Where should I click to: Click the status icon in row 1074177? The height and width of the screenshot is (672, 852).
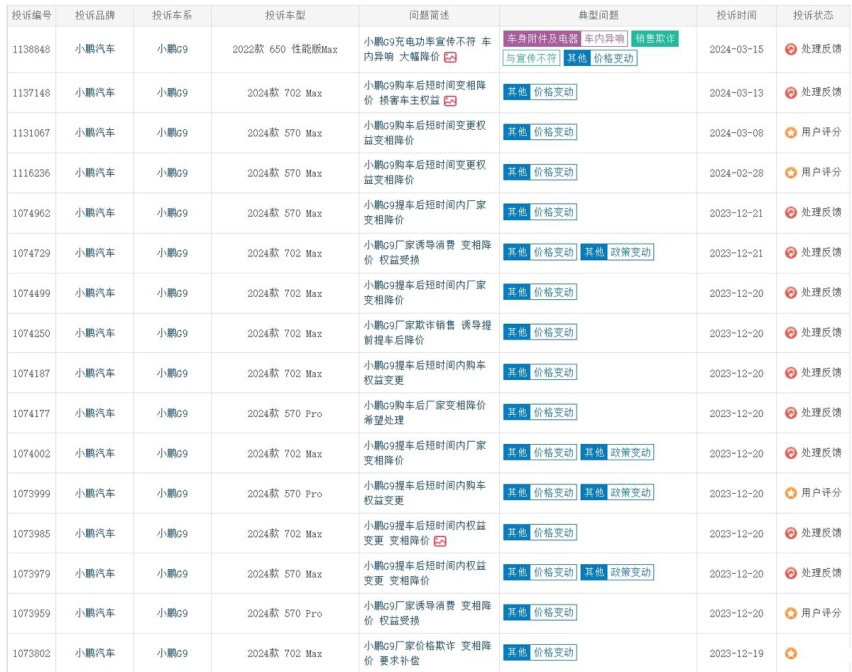[791, 413]
